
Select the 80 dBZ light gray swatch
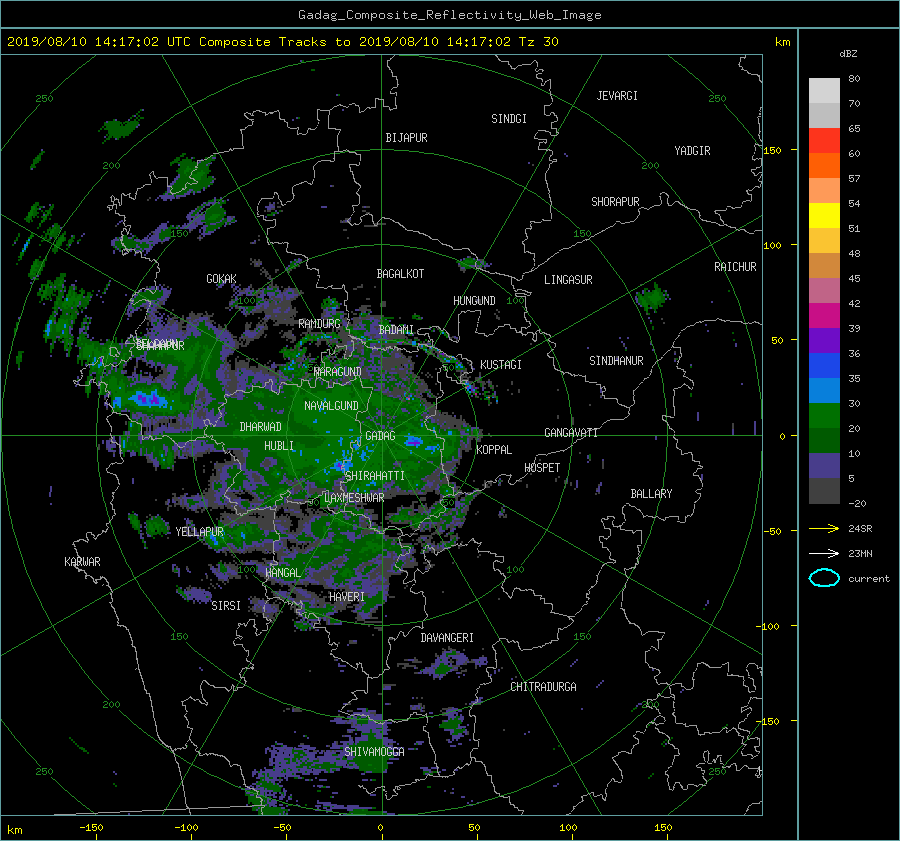tap(824, 90)
